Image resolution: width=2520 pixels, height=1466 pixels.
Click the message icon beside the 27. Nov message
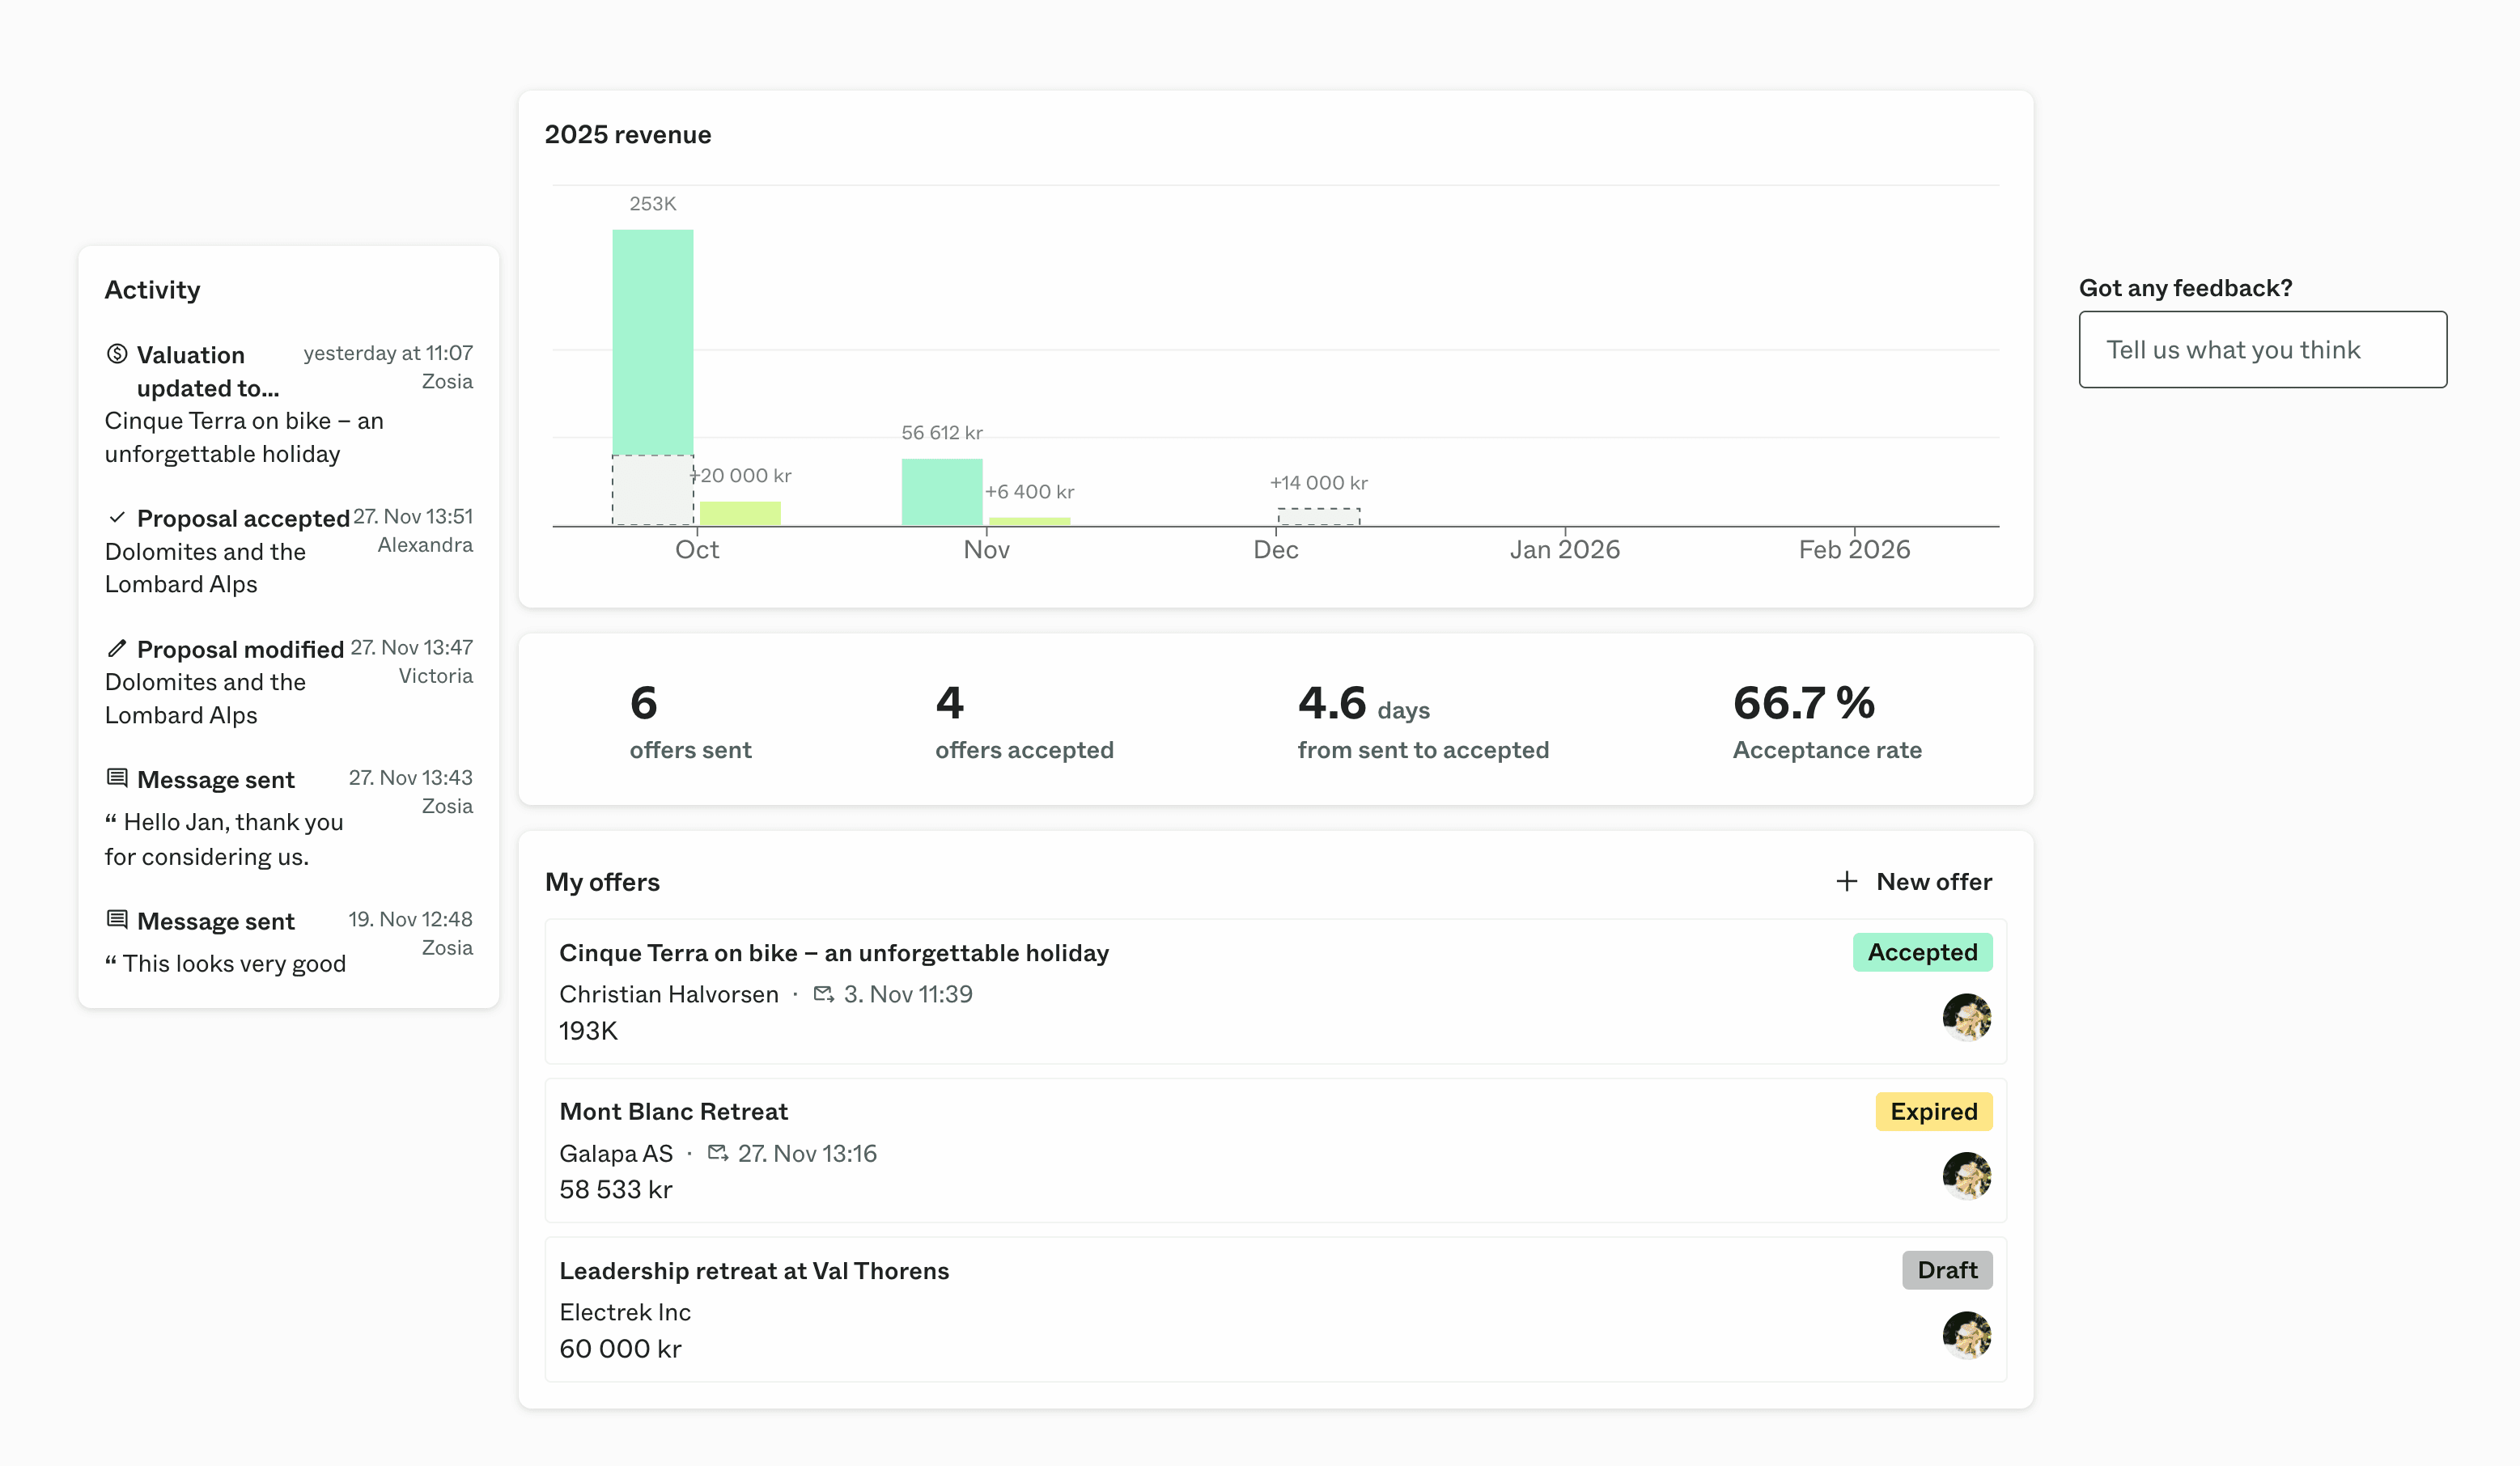(x=117, y=777)
